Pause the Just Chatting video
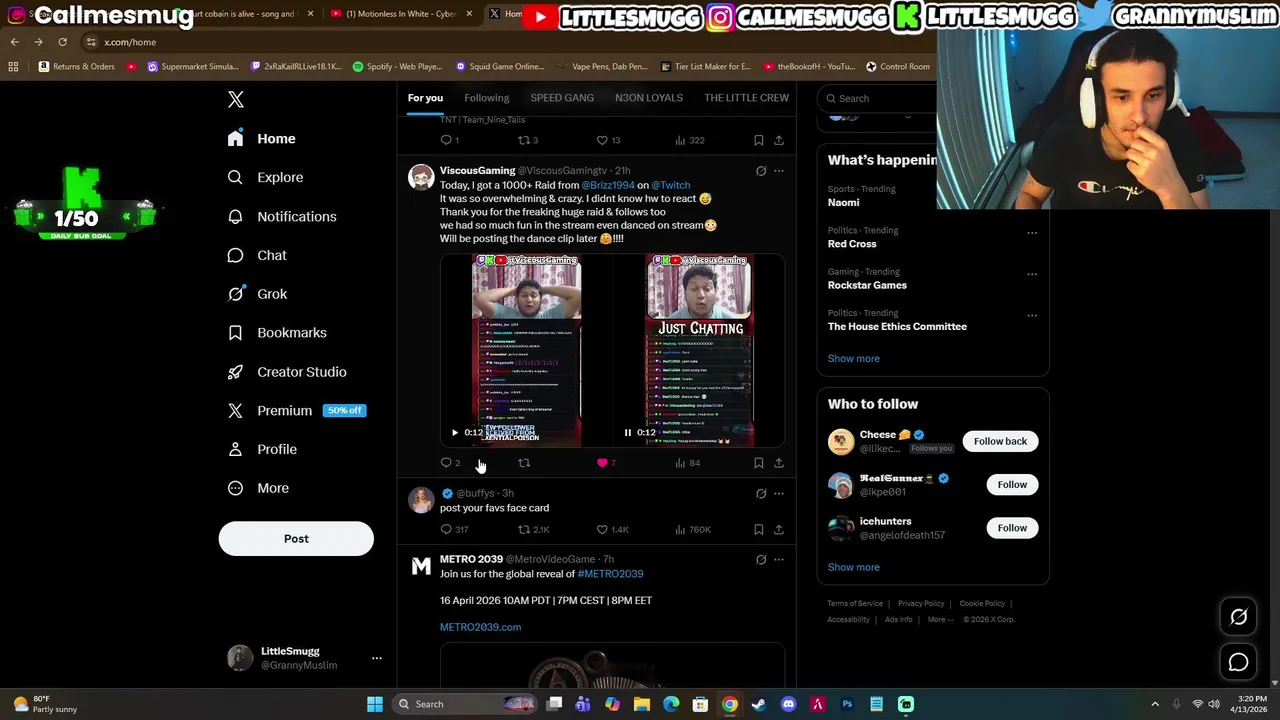The width and height of the screenshot is (1280, 720). point(628,433)
